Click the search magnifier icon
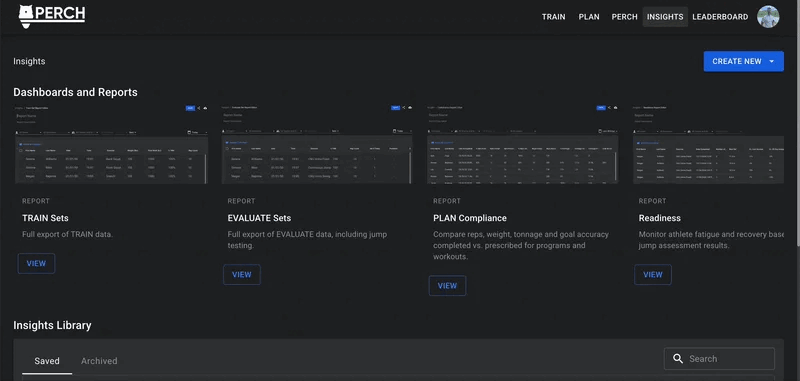800x381 pixels. tap(678, 359)
